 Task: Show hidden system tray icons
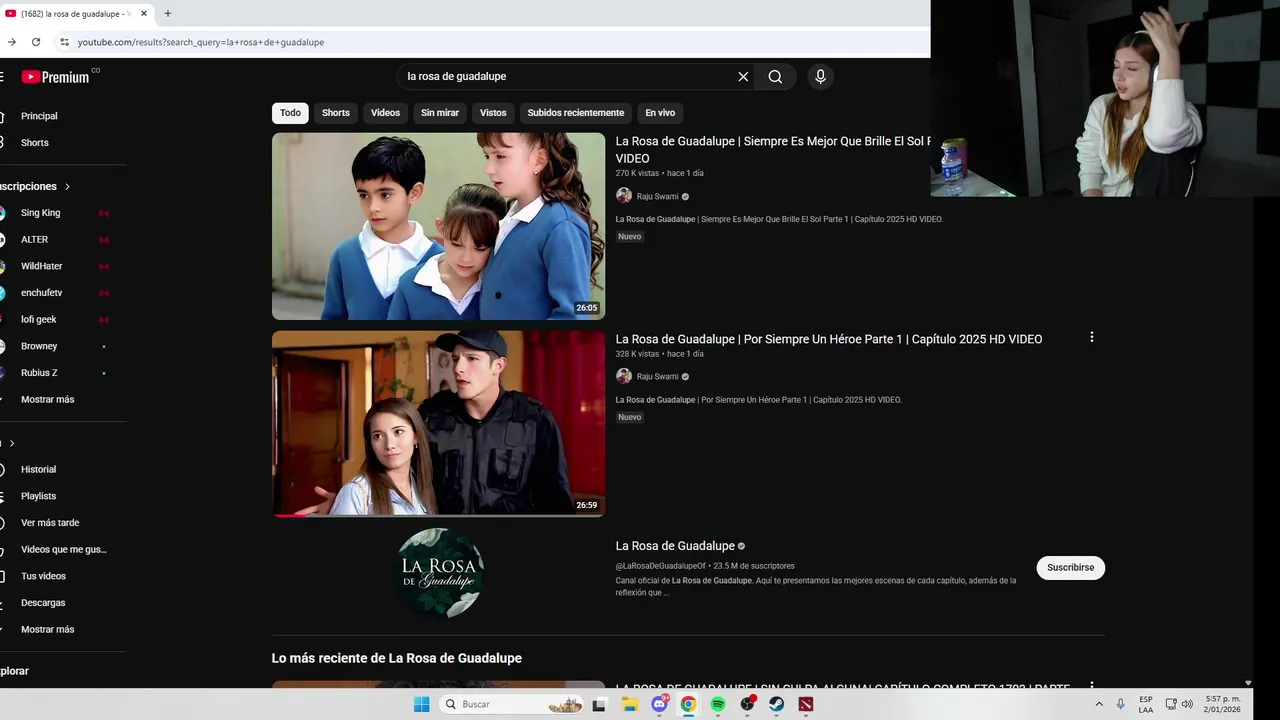1099,704
